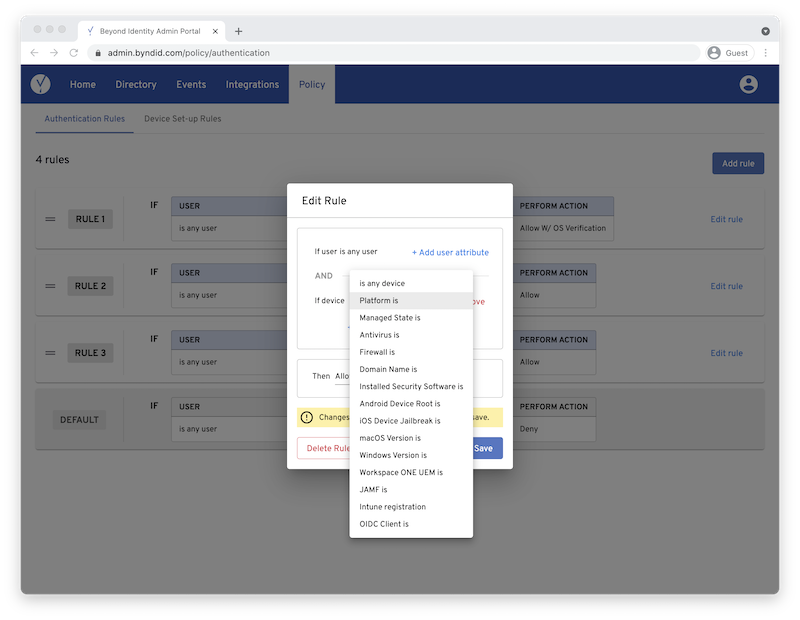Open the Events nav item
This screenshot has width=800, height=620.
point(191,84)
